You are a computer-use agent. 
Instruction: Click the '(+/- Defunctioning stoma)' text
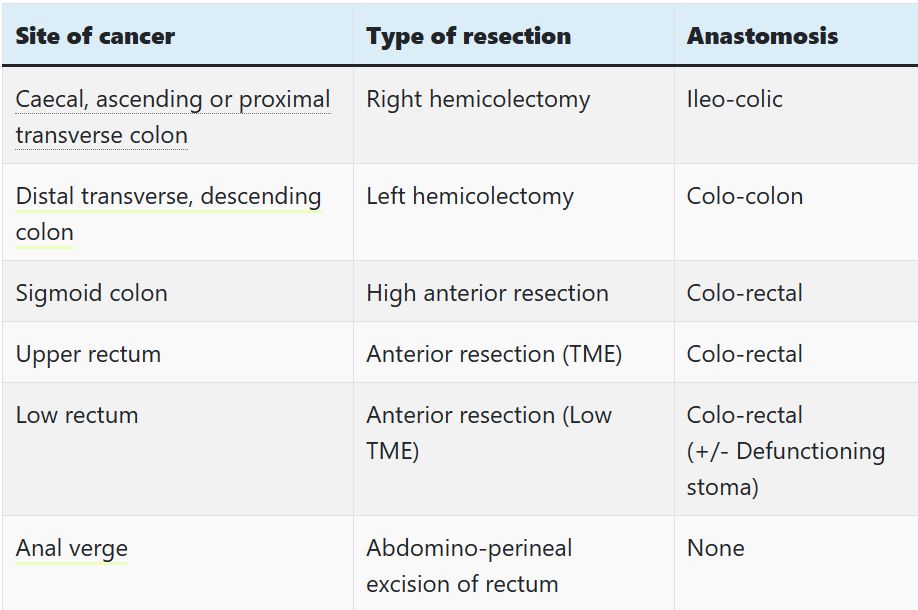click(x=785, y=469)
